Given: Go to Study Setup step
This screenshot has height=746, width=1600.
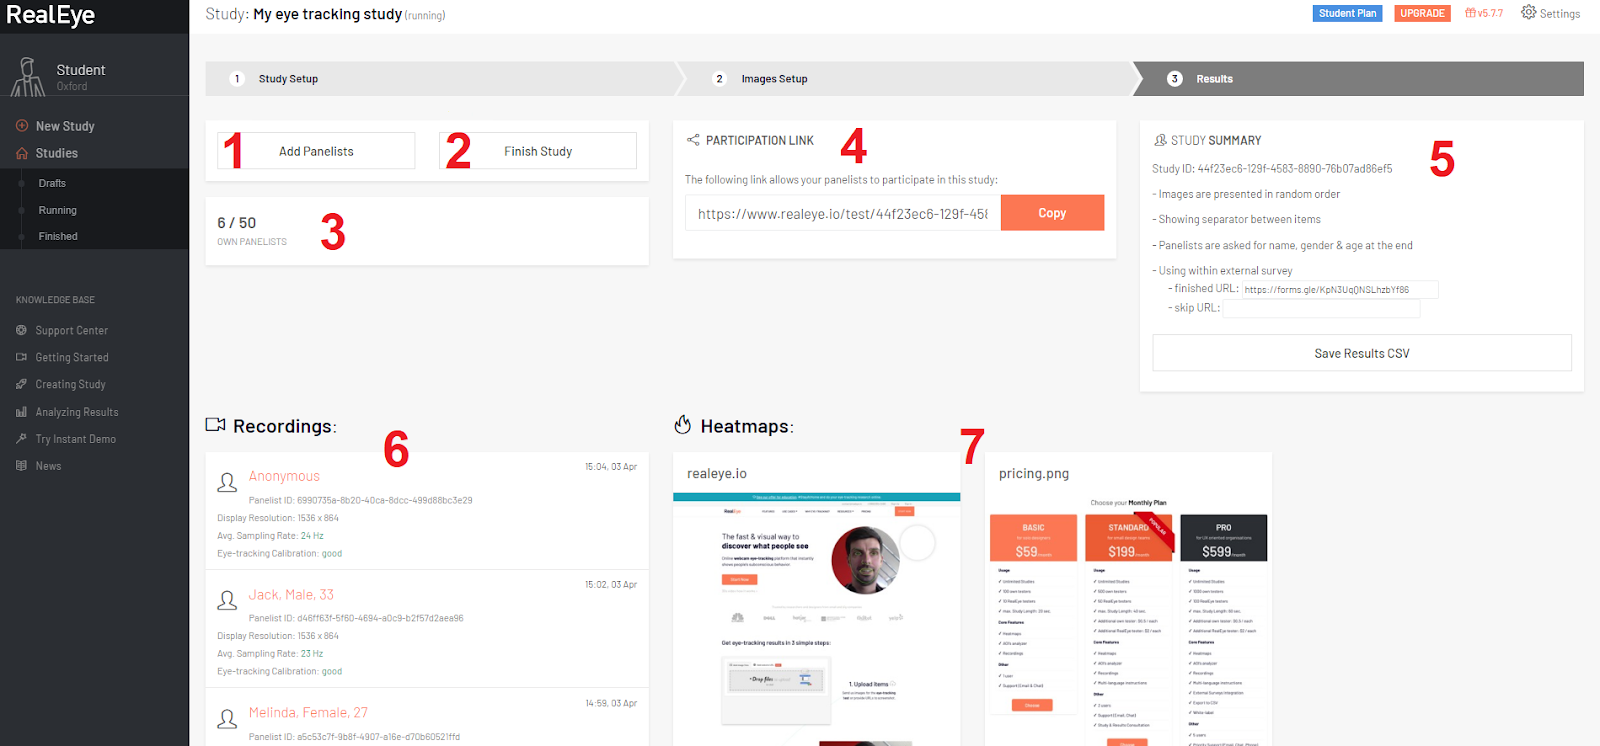Looking at the screenshot, I should click(288, 79).
